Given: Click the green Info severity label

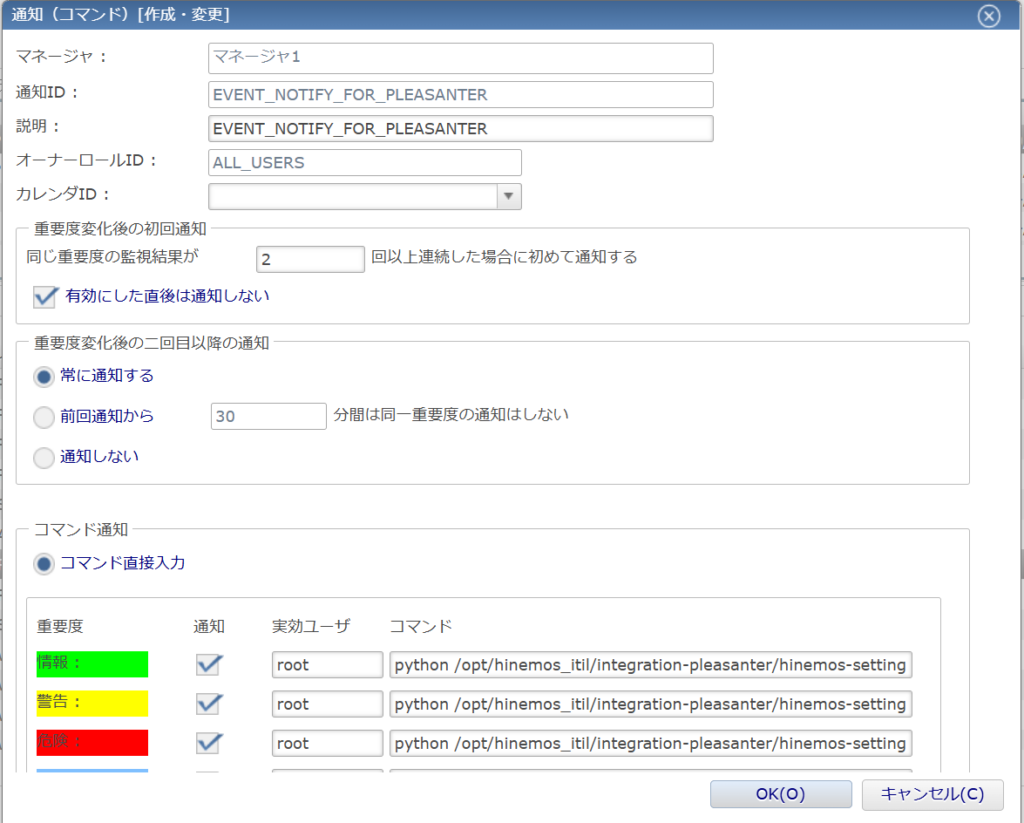Looking at the screenshot, I should pyautogui.click(x=92, y=664).
